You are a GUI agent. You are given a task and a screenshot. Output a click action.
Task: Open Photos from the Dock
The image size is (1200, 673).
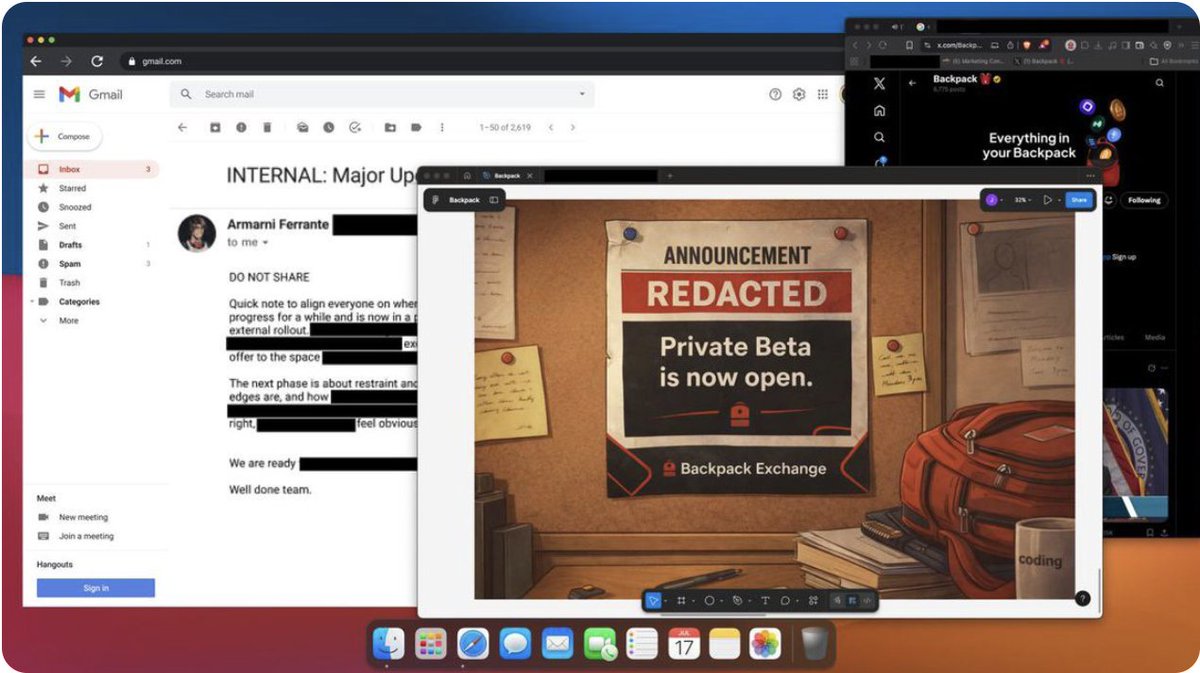tap(765, 644)
